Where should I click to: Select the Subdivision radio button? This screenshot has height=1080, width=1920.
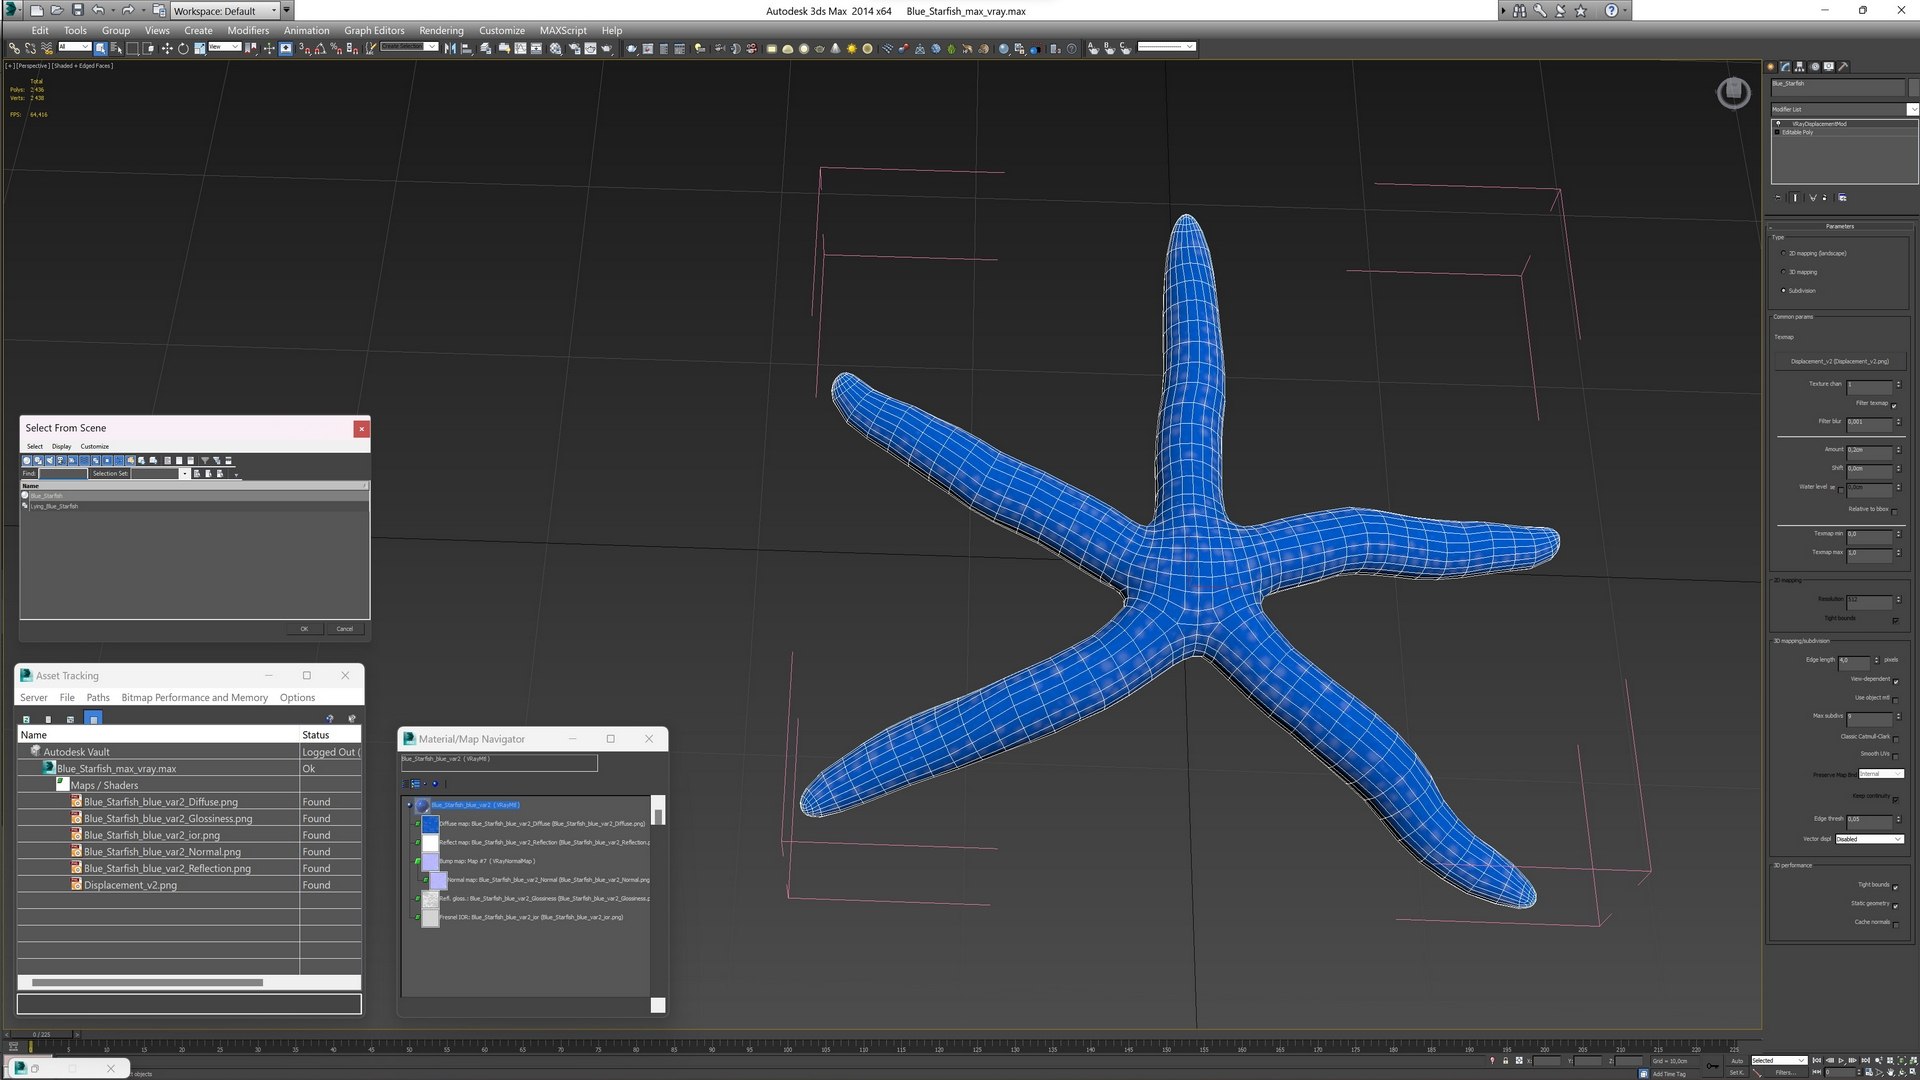(x=1783, y=291)
